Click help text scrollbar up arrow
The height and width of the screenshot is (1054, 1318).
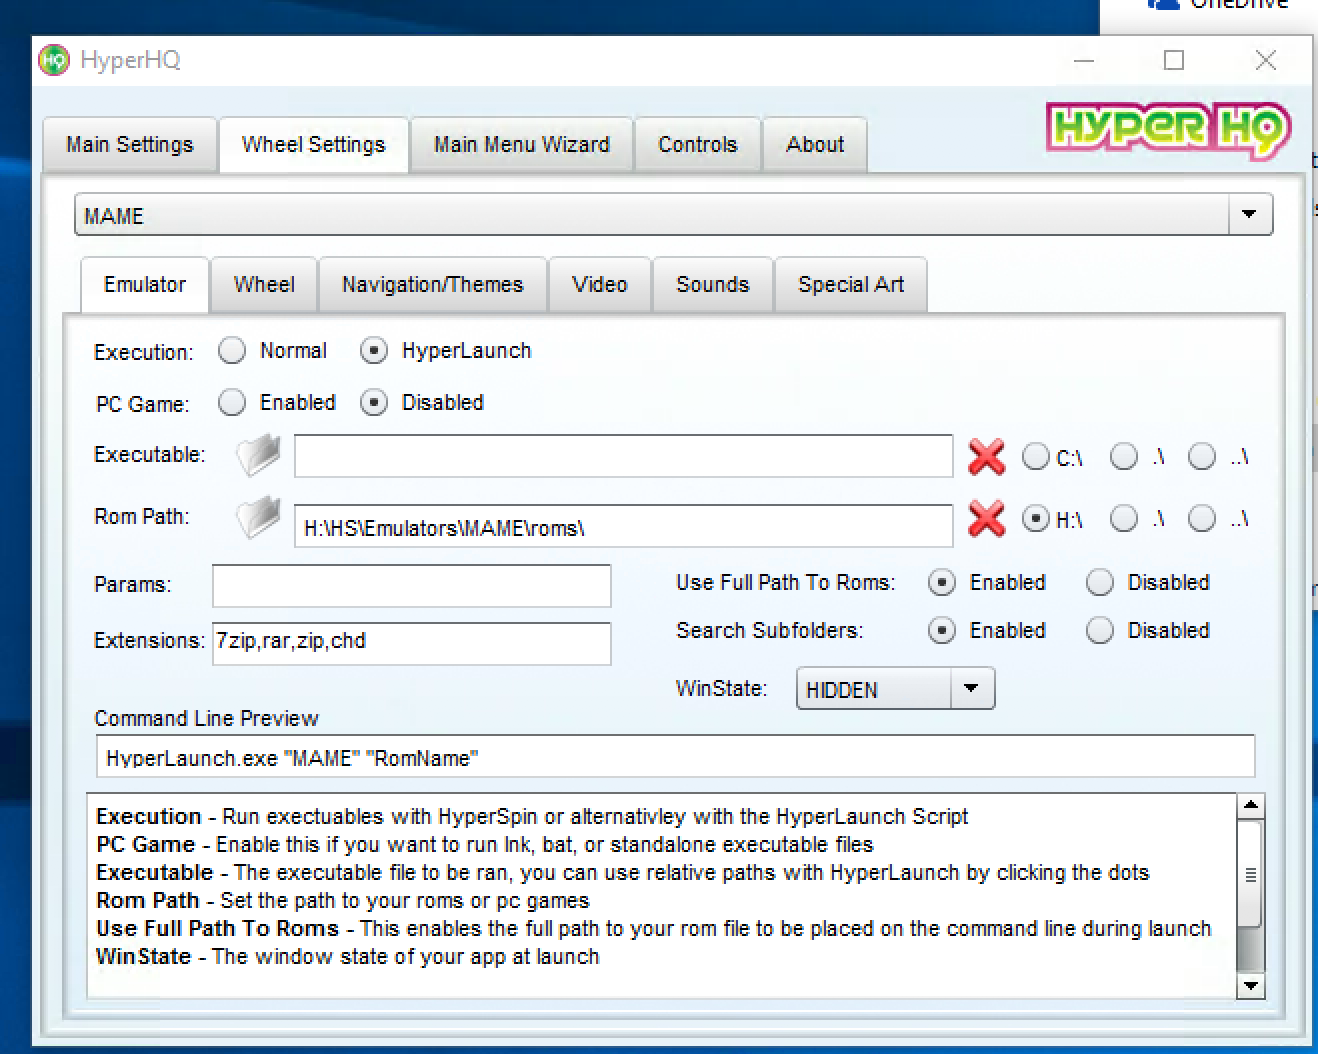click(1251, 806)
